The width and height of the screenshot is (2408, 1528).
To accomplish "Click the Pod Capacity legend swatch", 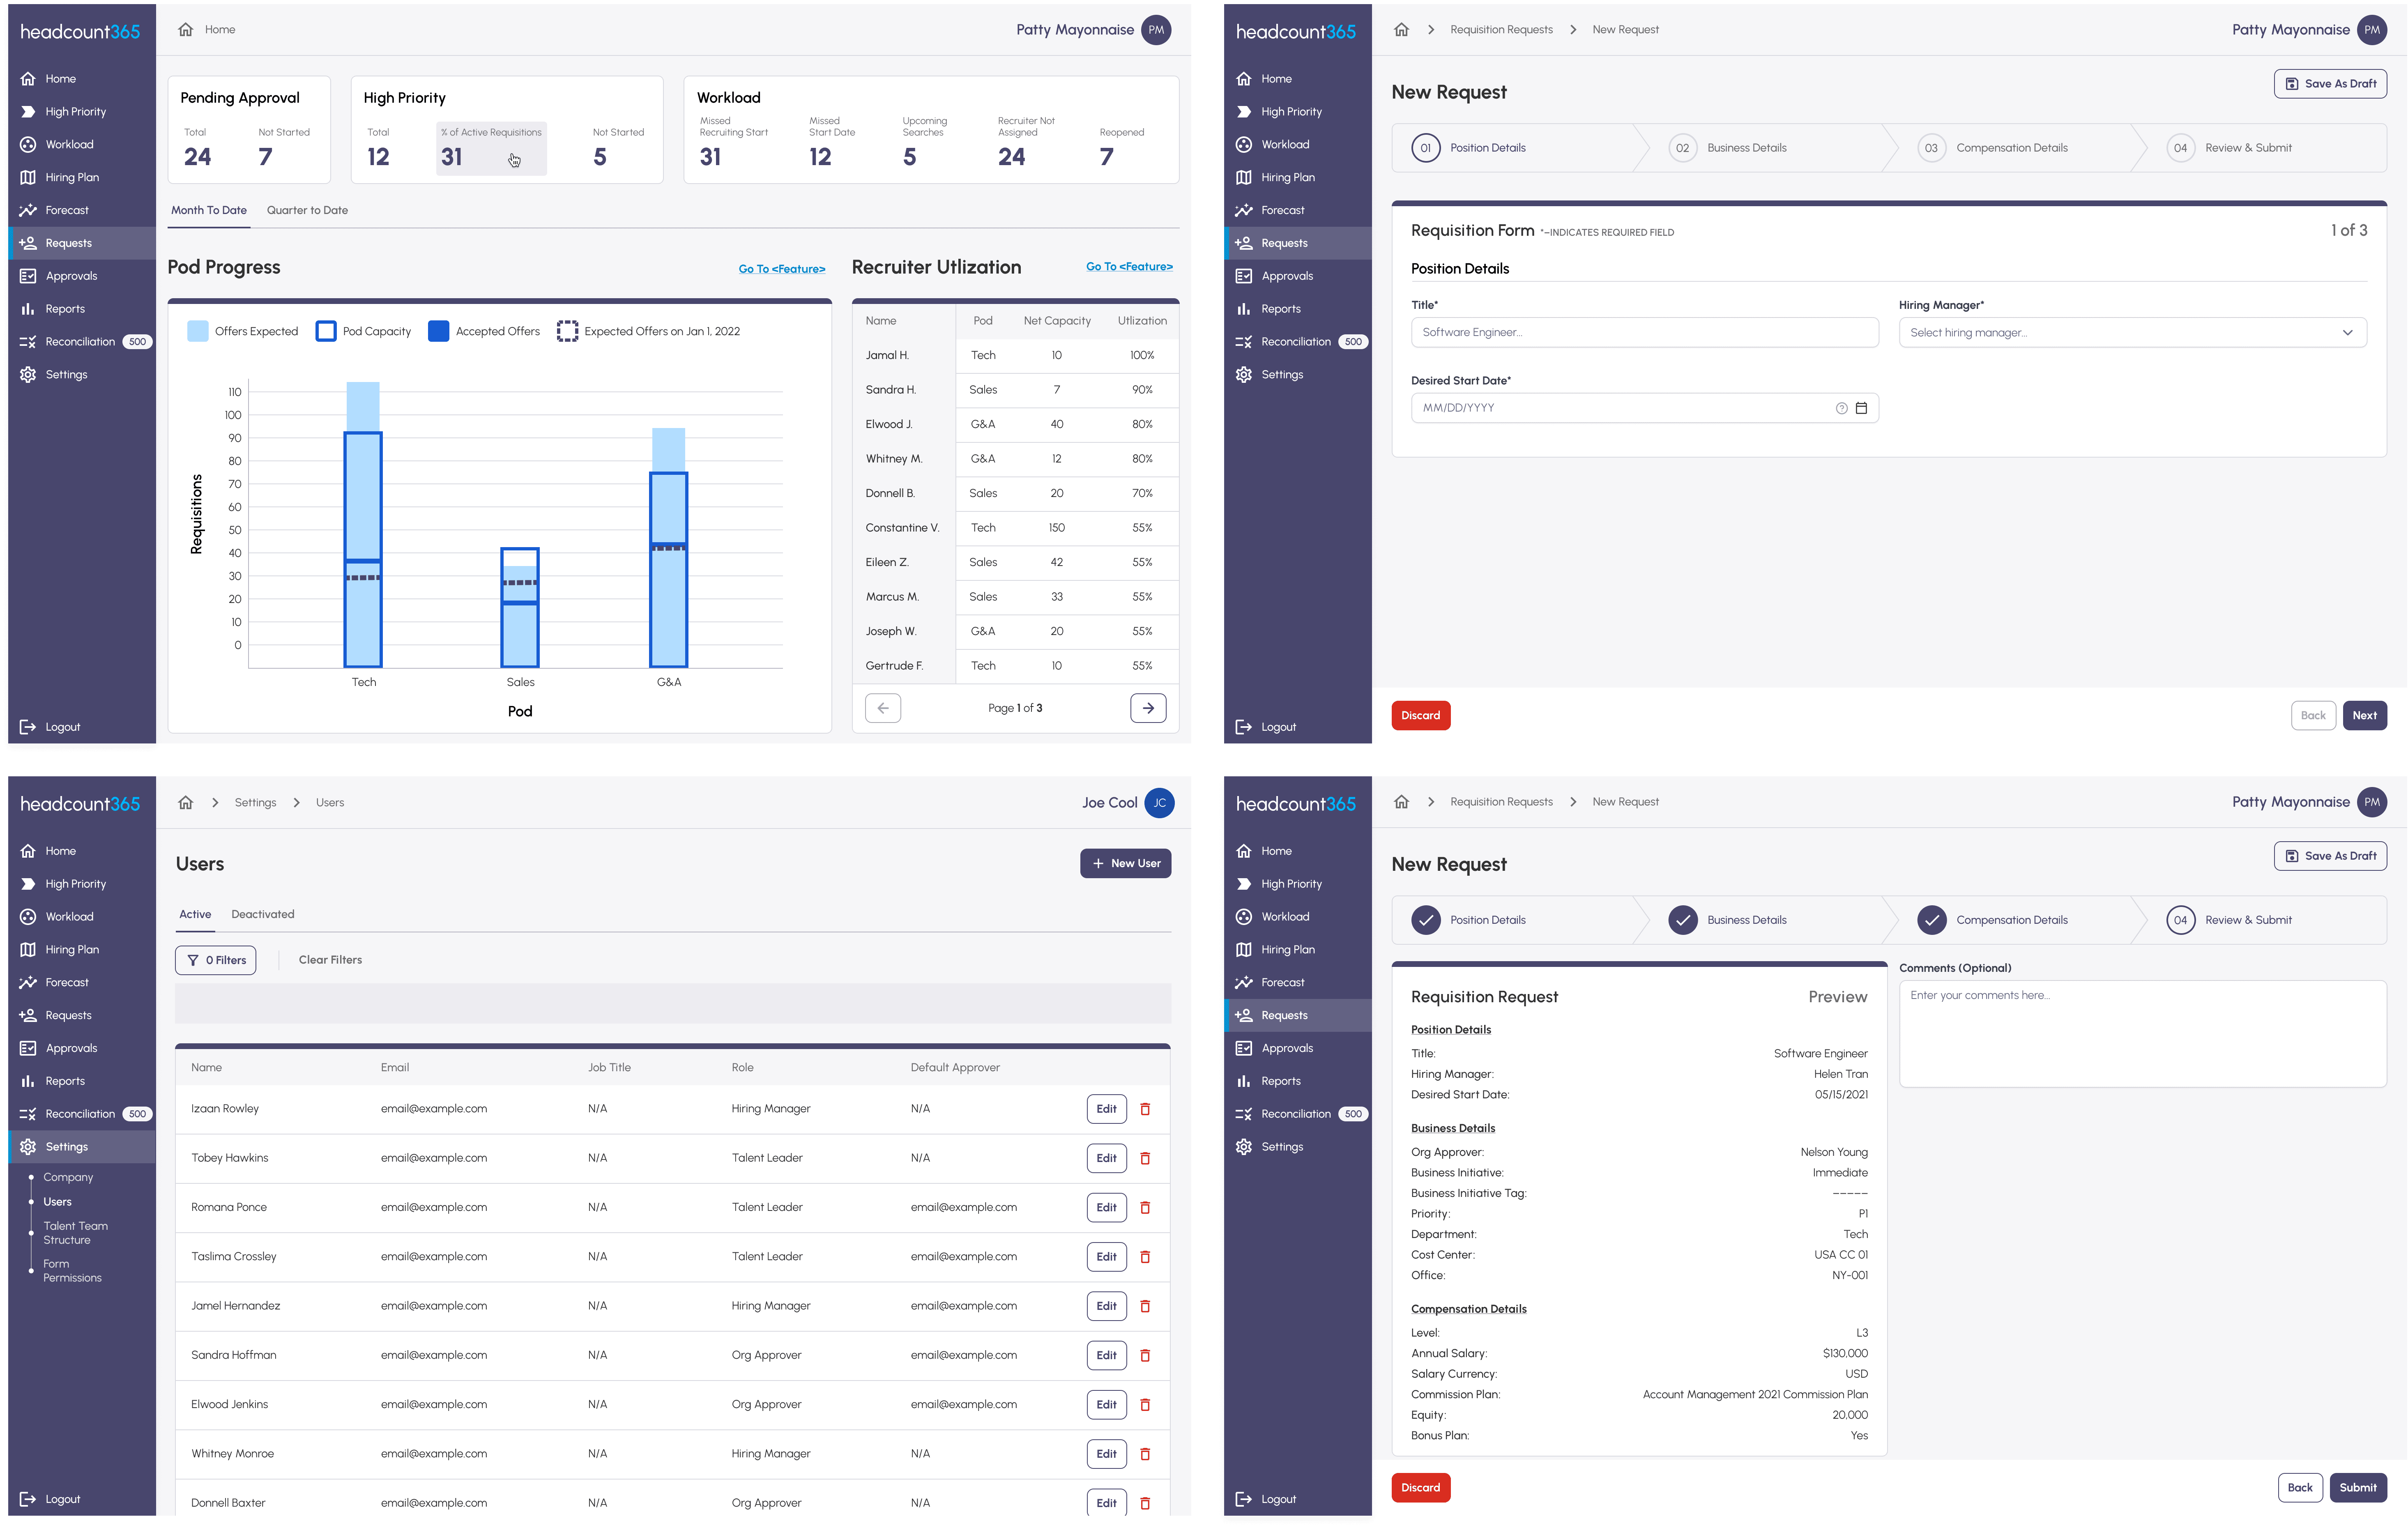I will point(326,331).
